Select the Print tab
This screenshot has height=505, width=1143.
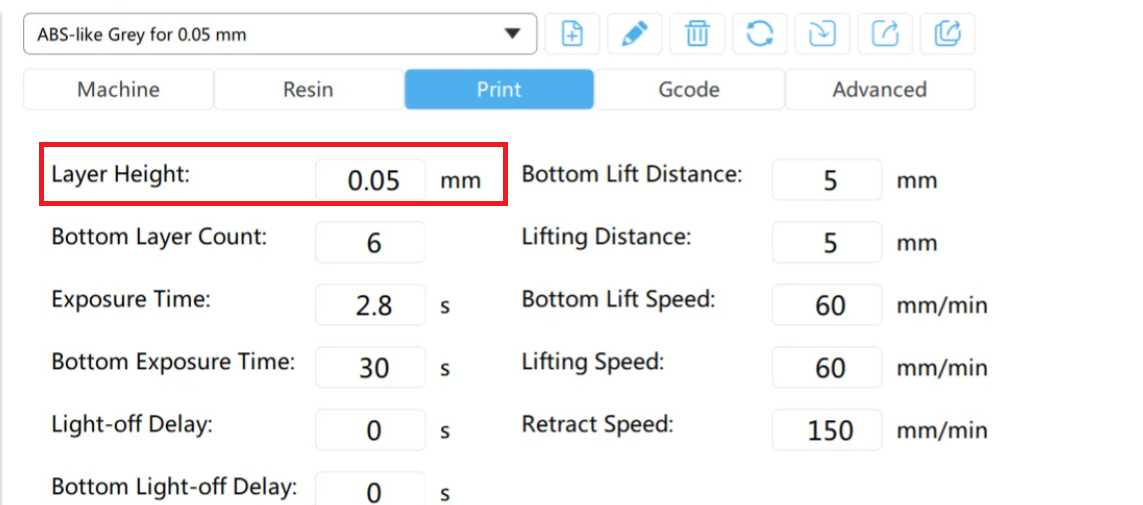coord(499,90)
